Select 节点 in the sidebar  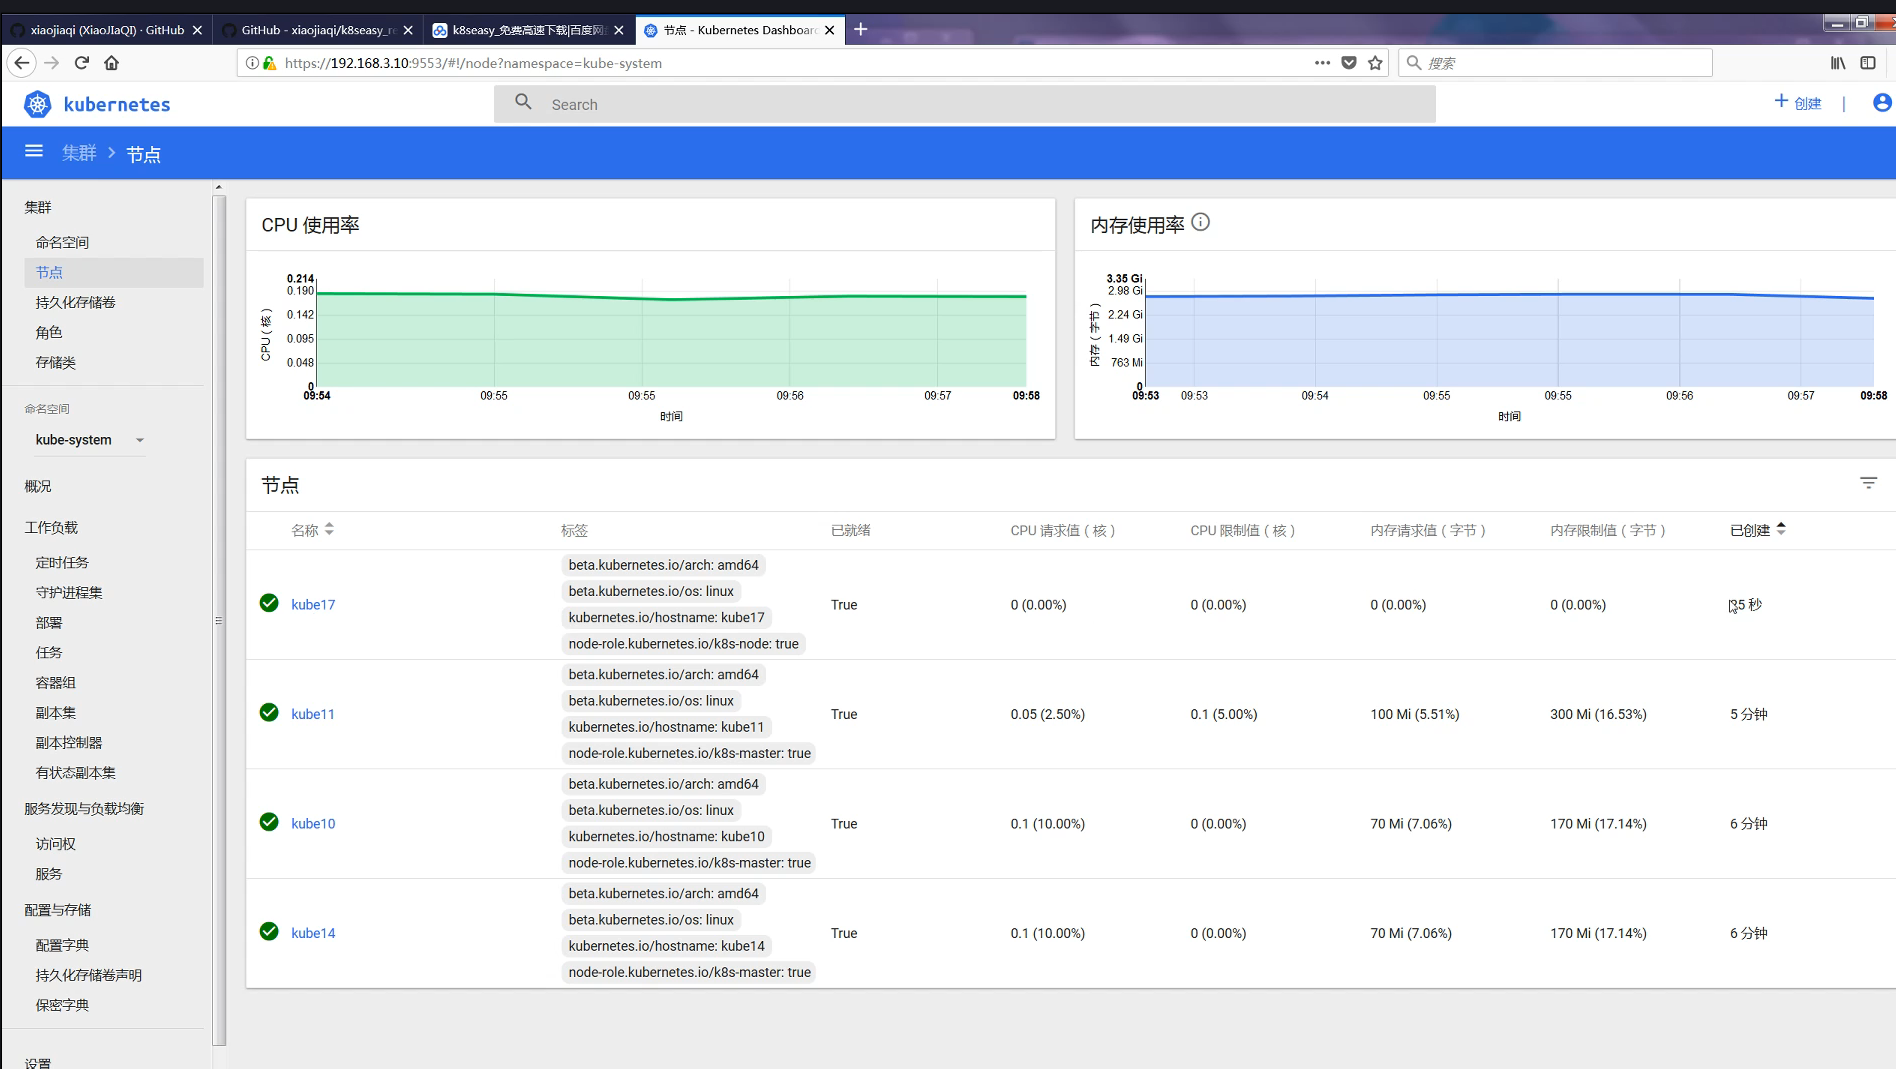coord(113,272)
